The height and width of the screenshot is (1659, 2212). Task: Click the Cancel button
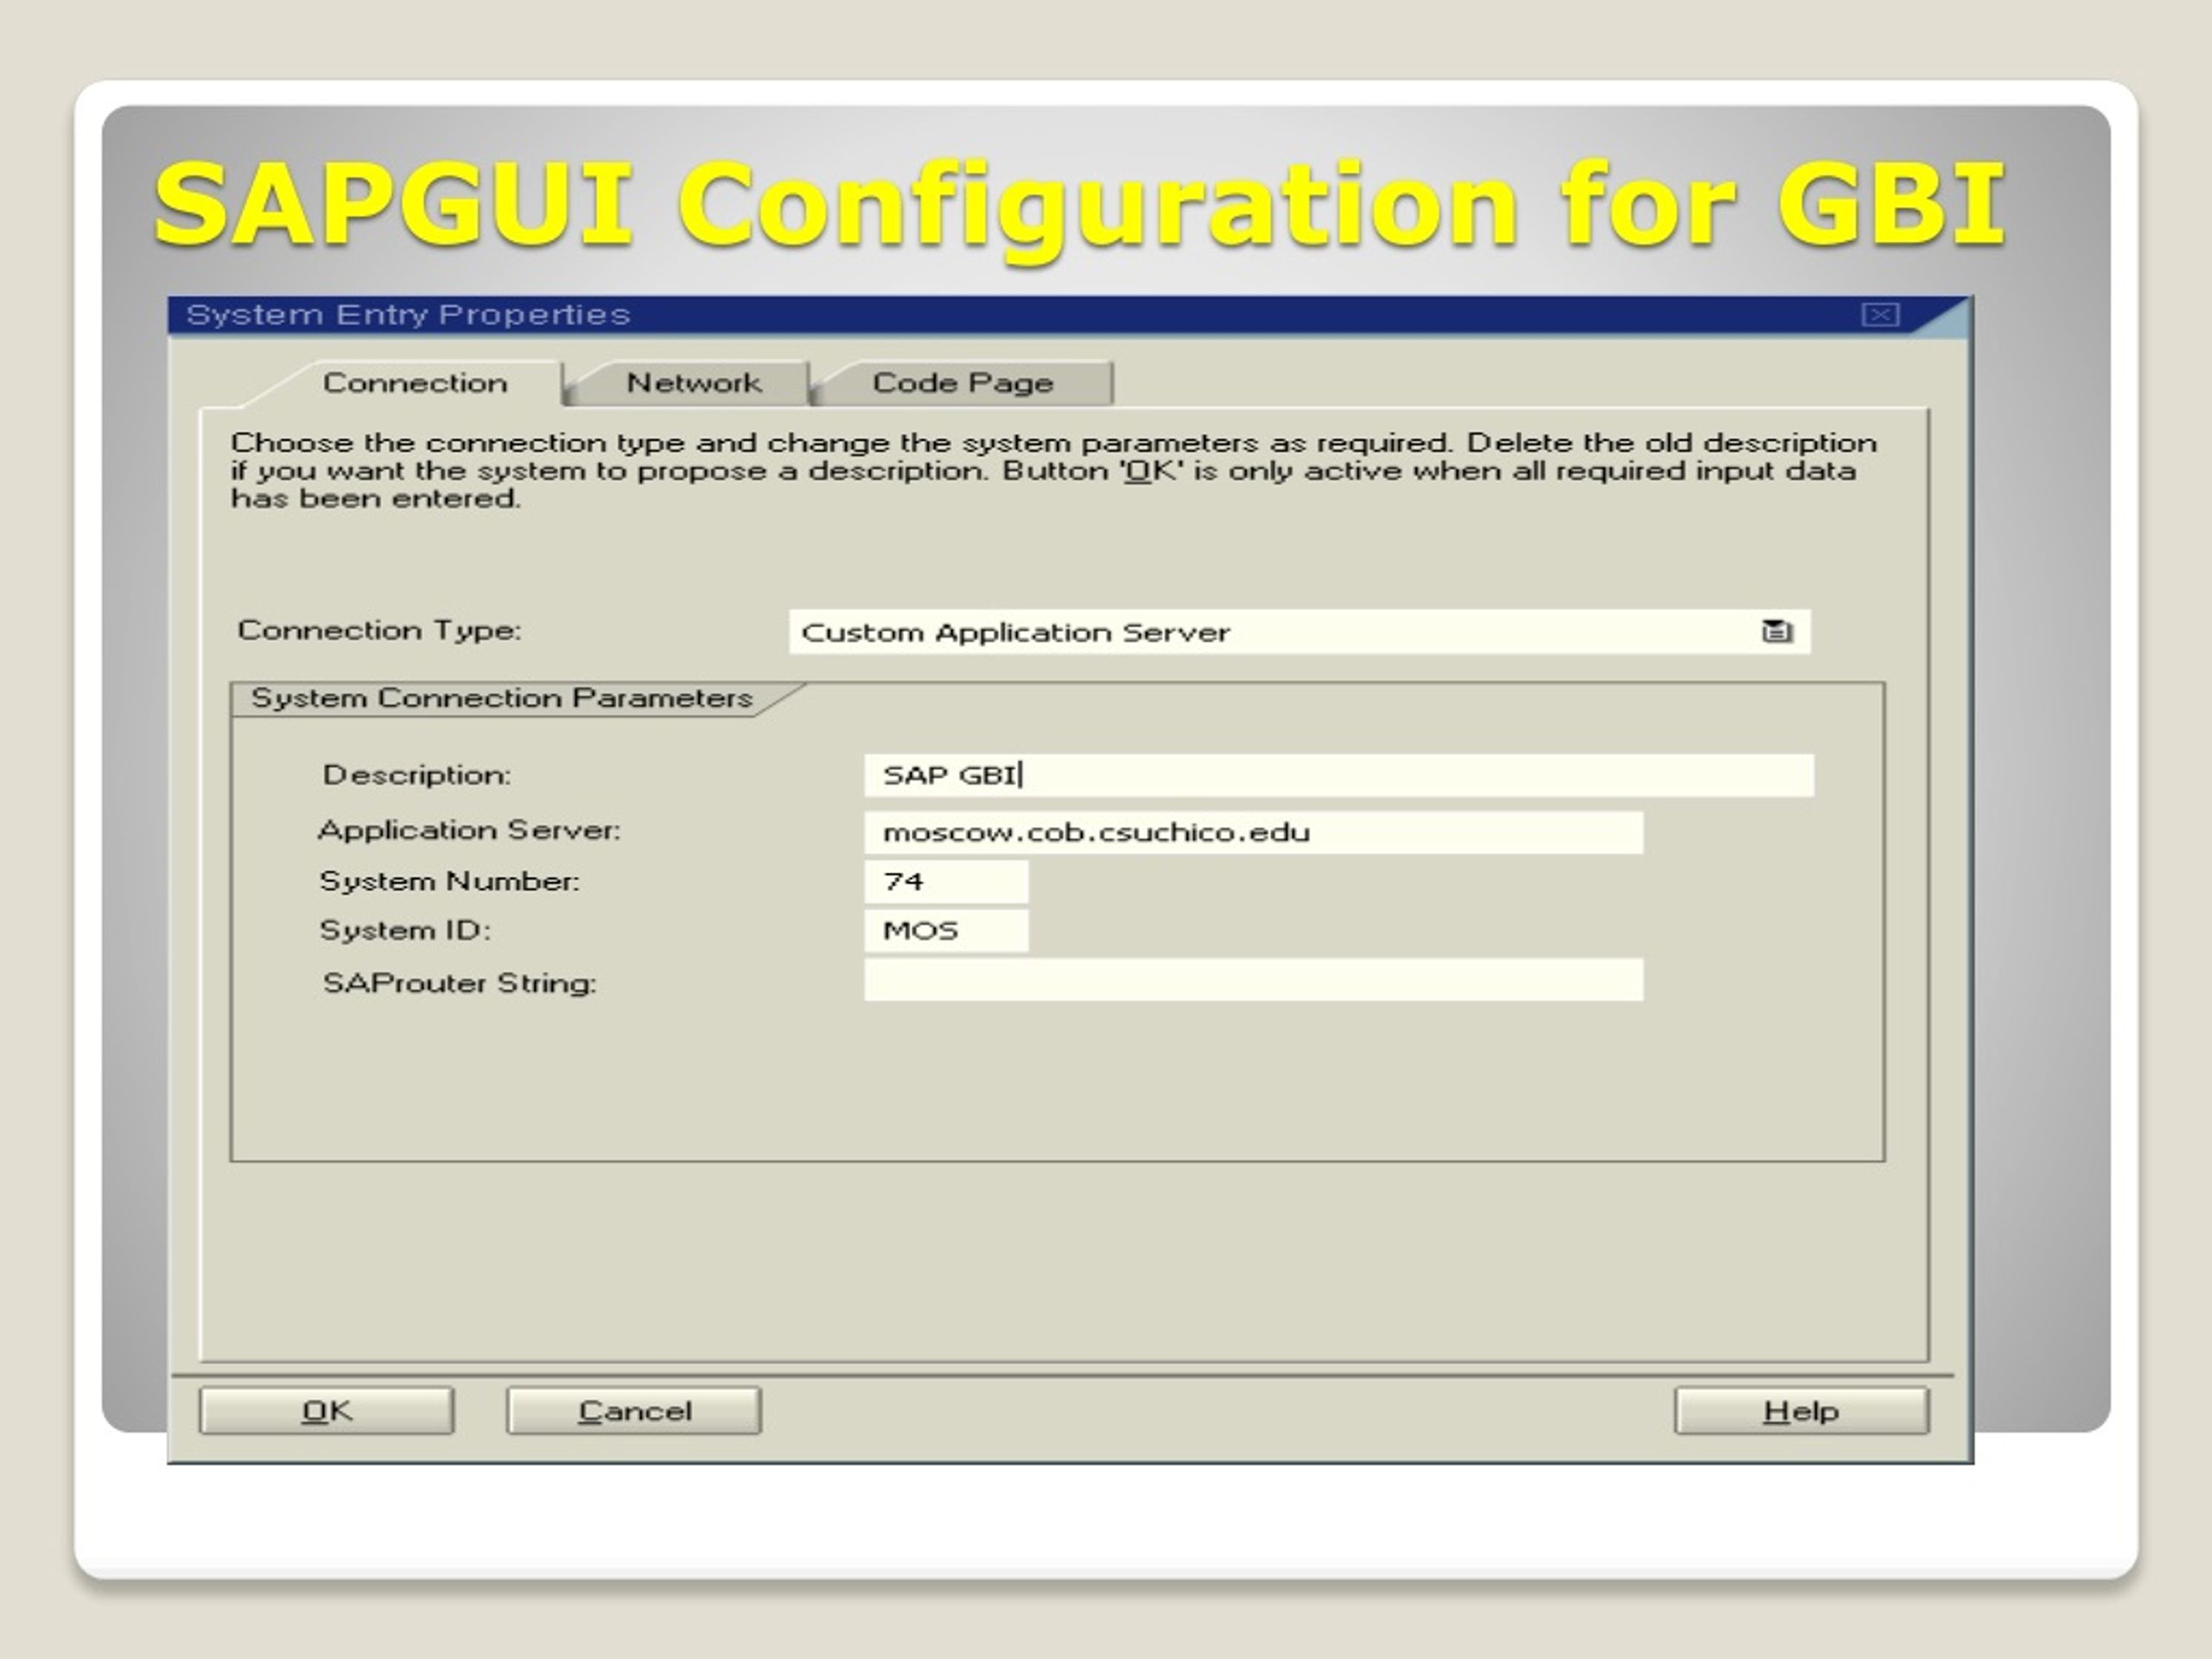pos(634,1410)
